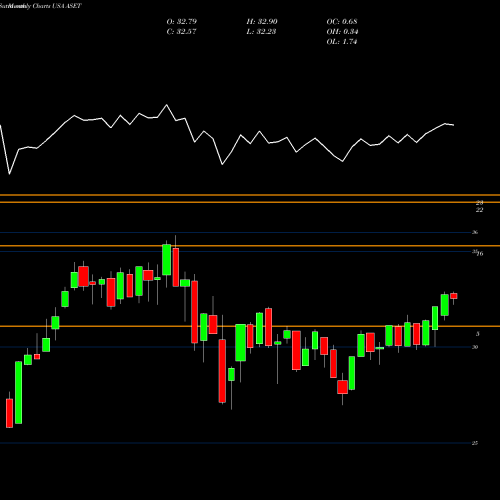Click the axis label '16'

pyautogui.click(x=480, y=254)
